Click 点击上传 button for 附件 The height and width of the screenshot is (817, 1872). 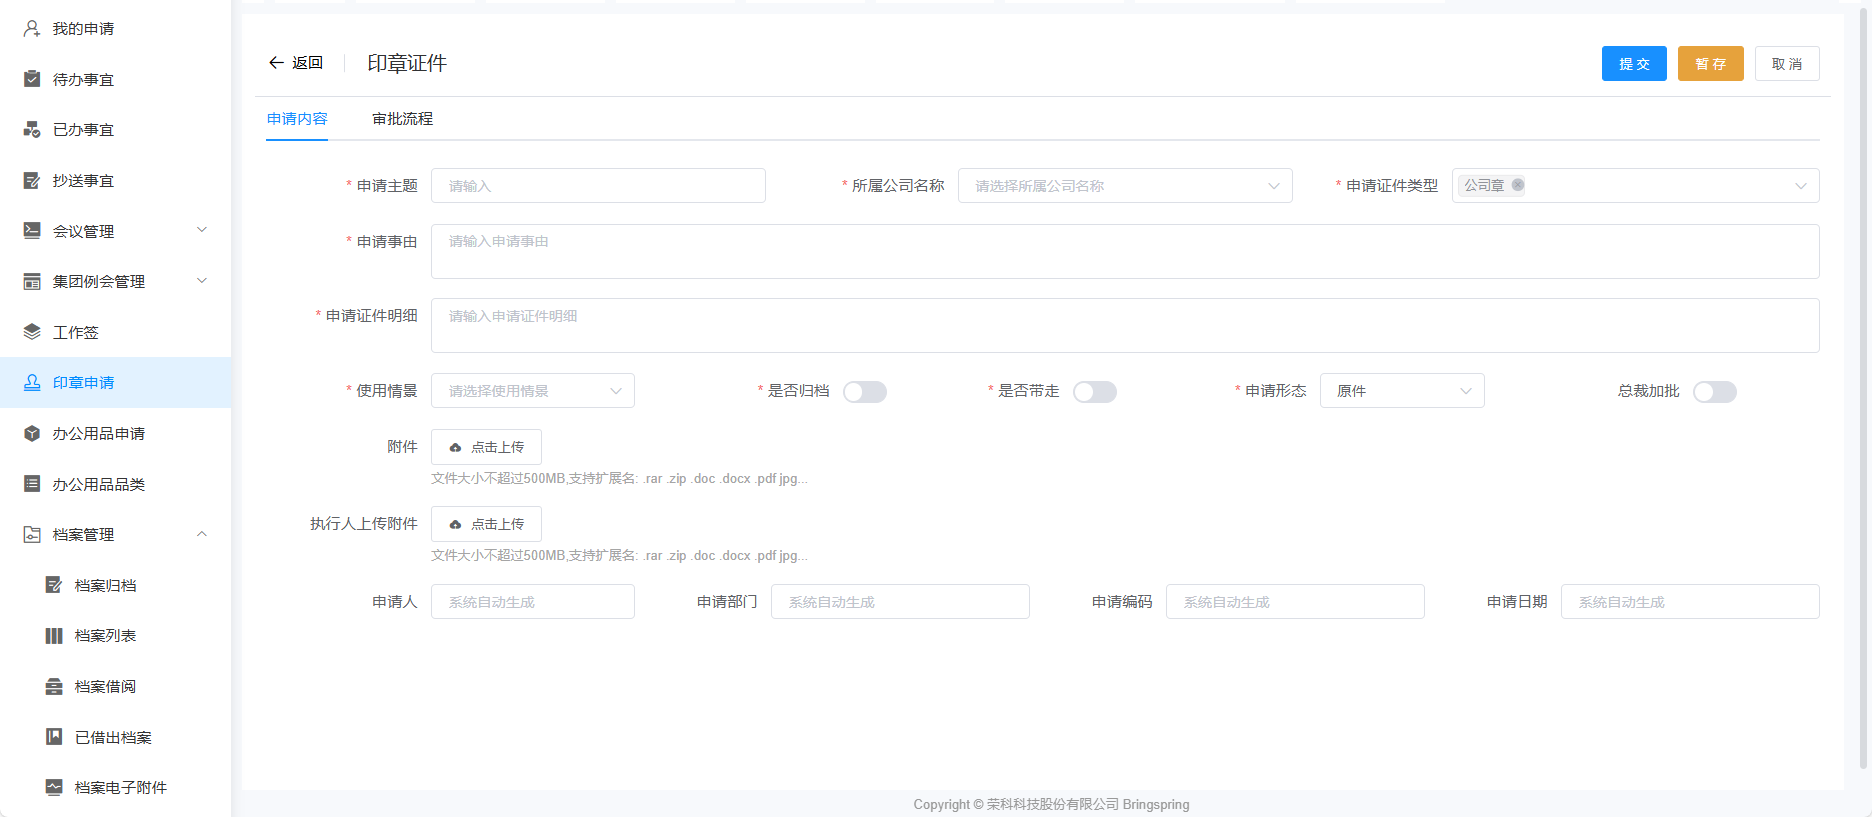(x=486, y=447)
